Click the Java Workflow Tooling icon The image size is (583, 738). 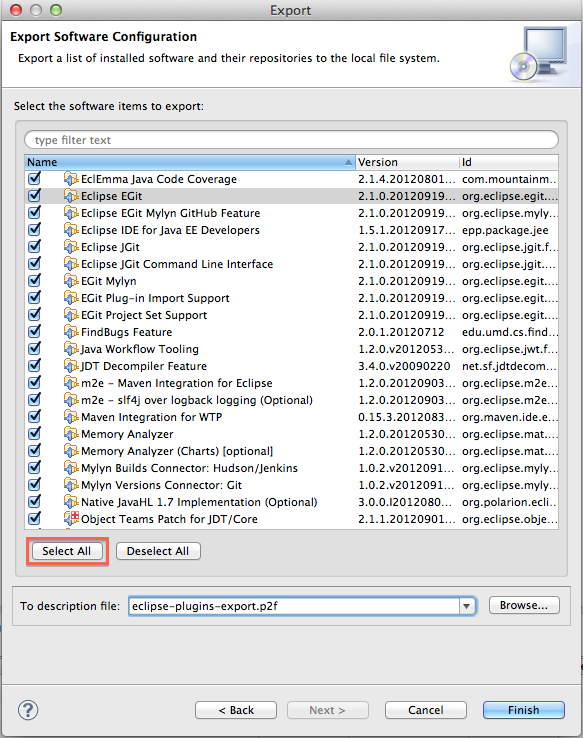click(x=71, y=349)
